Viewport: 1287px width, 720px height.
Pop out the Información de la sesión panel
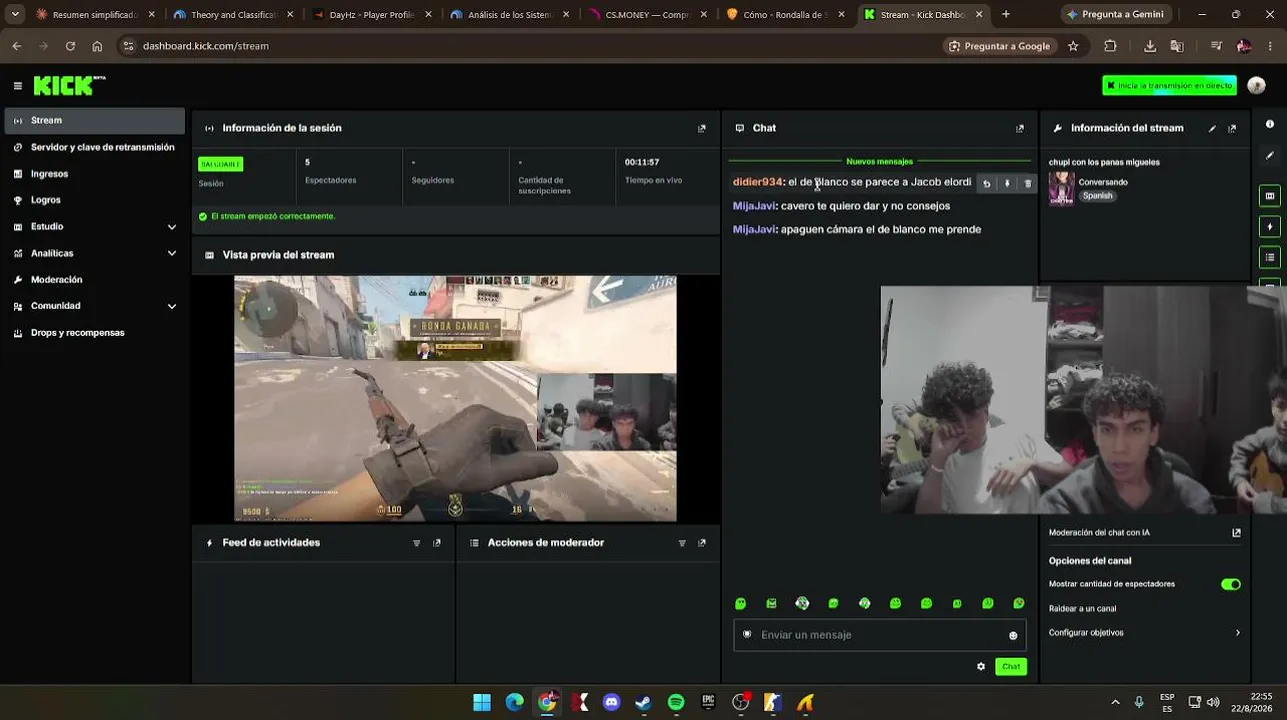point(701,128)
